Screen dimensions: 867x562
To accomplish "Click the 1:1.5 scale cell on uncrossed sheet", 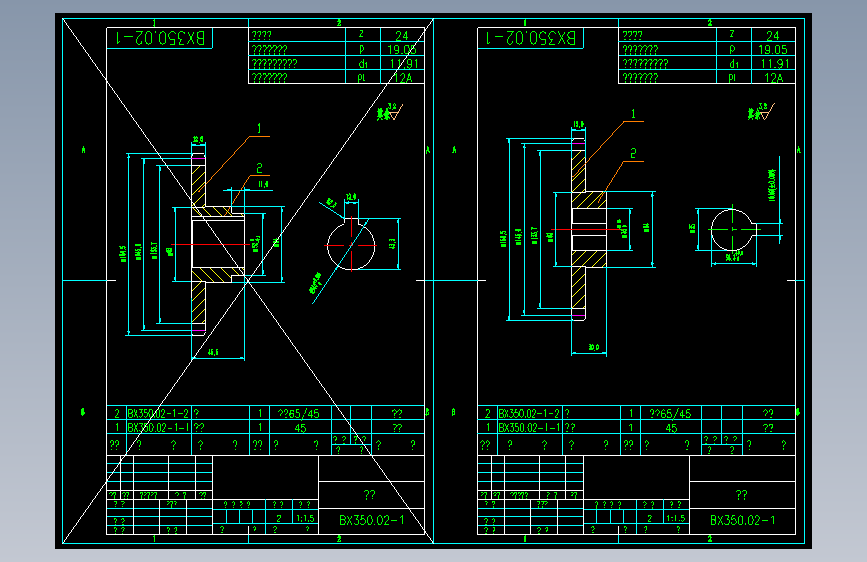I will coord(676,518).
